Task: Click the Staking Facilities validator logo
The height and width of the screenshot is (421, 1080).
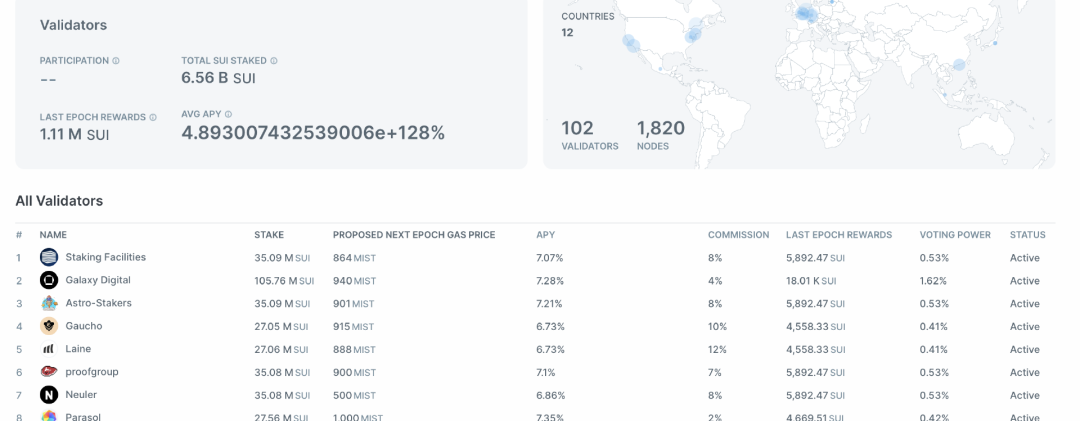Action: 48,258
